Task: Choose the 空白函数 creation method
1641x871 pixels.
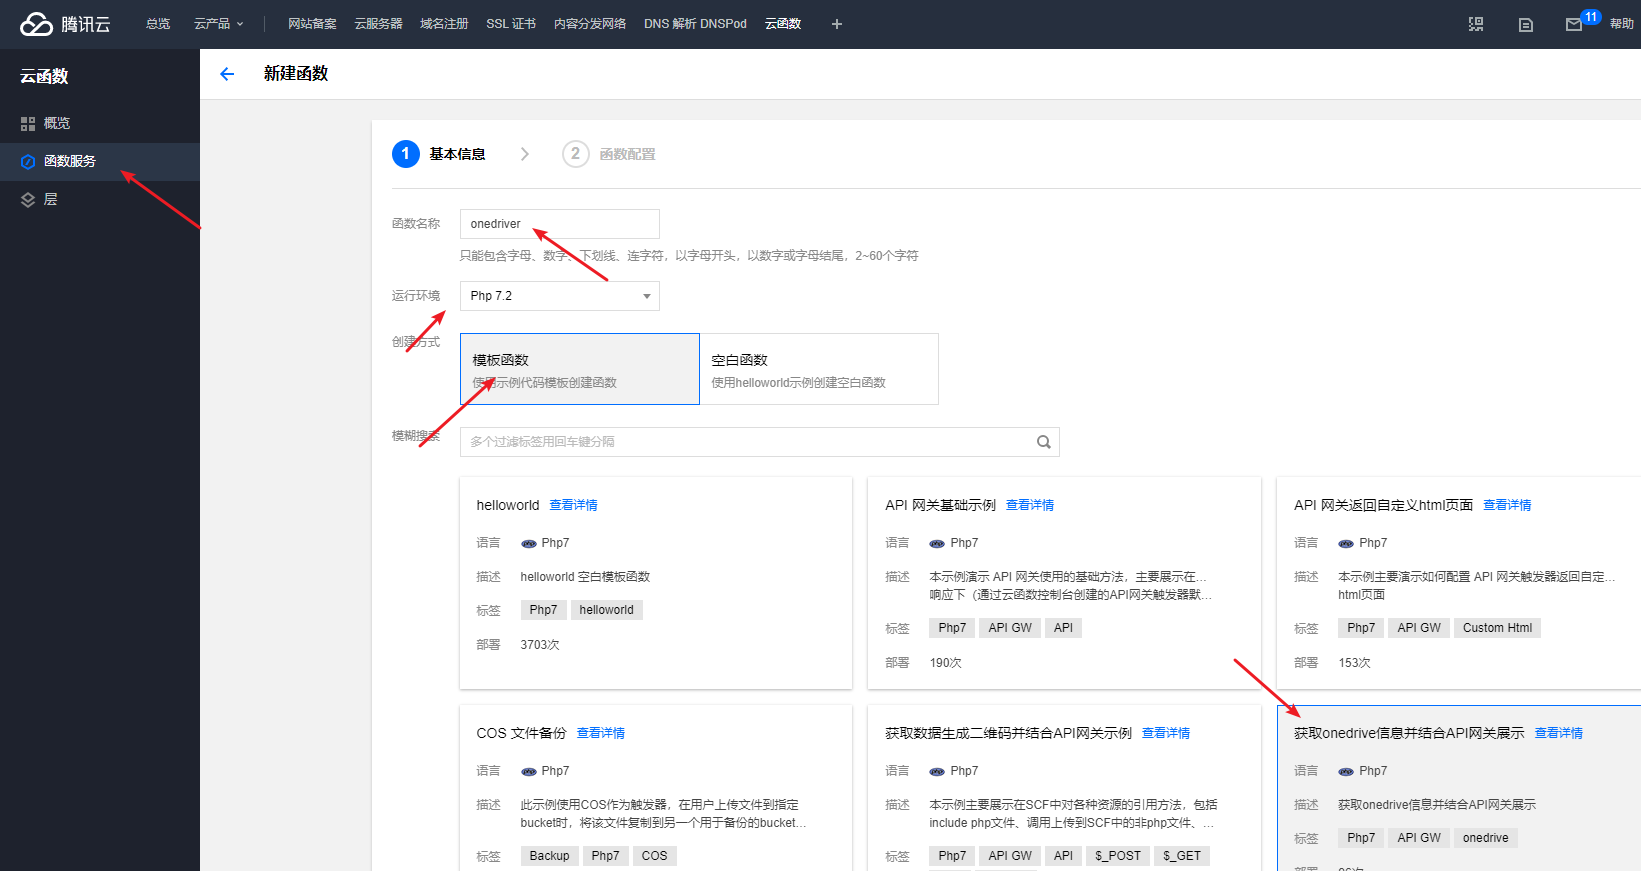Action: point(819,369)
